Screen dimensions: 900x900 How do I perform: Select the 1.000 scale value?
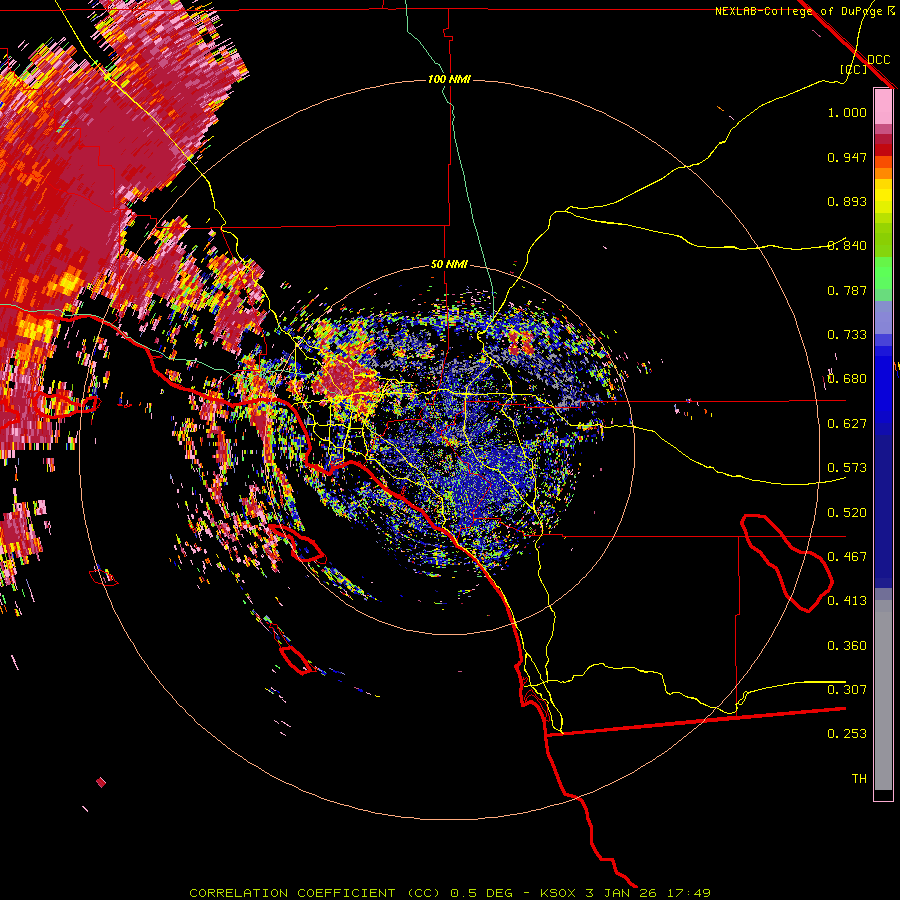[x=847, y=112]
